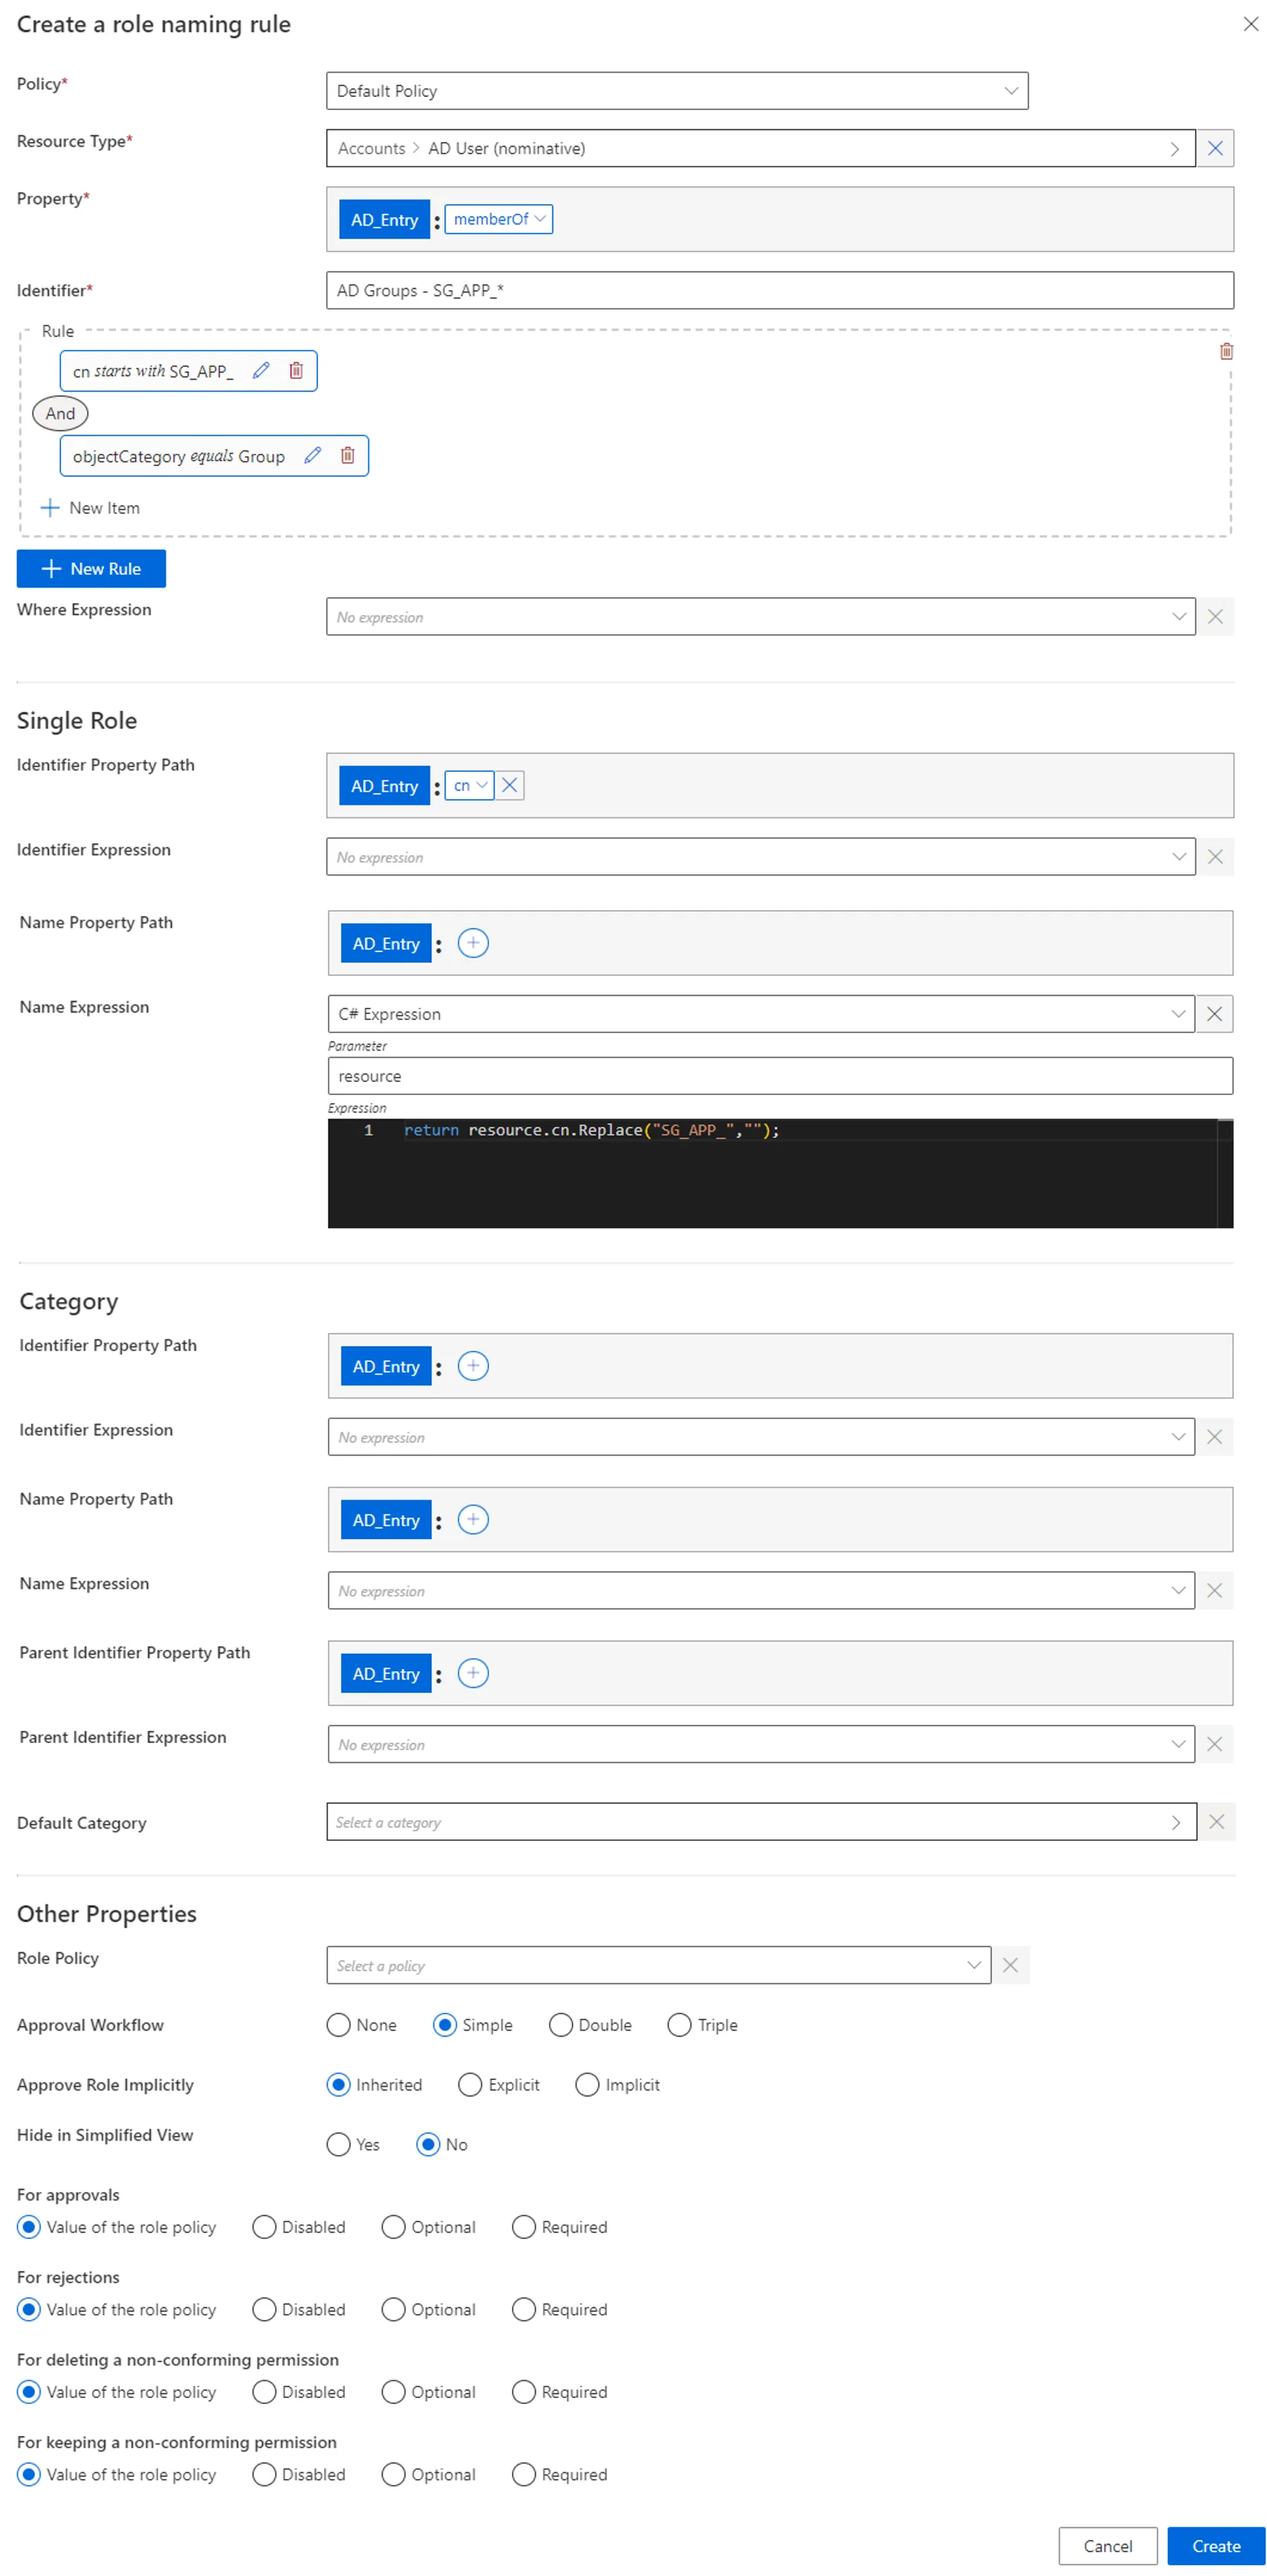Select Required under For rejections
Image resolution: width=1267 pixels, height=2576 pixels.
click(x=524, y=2310)
